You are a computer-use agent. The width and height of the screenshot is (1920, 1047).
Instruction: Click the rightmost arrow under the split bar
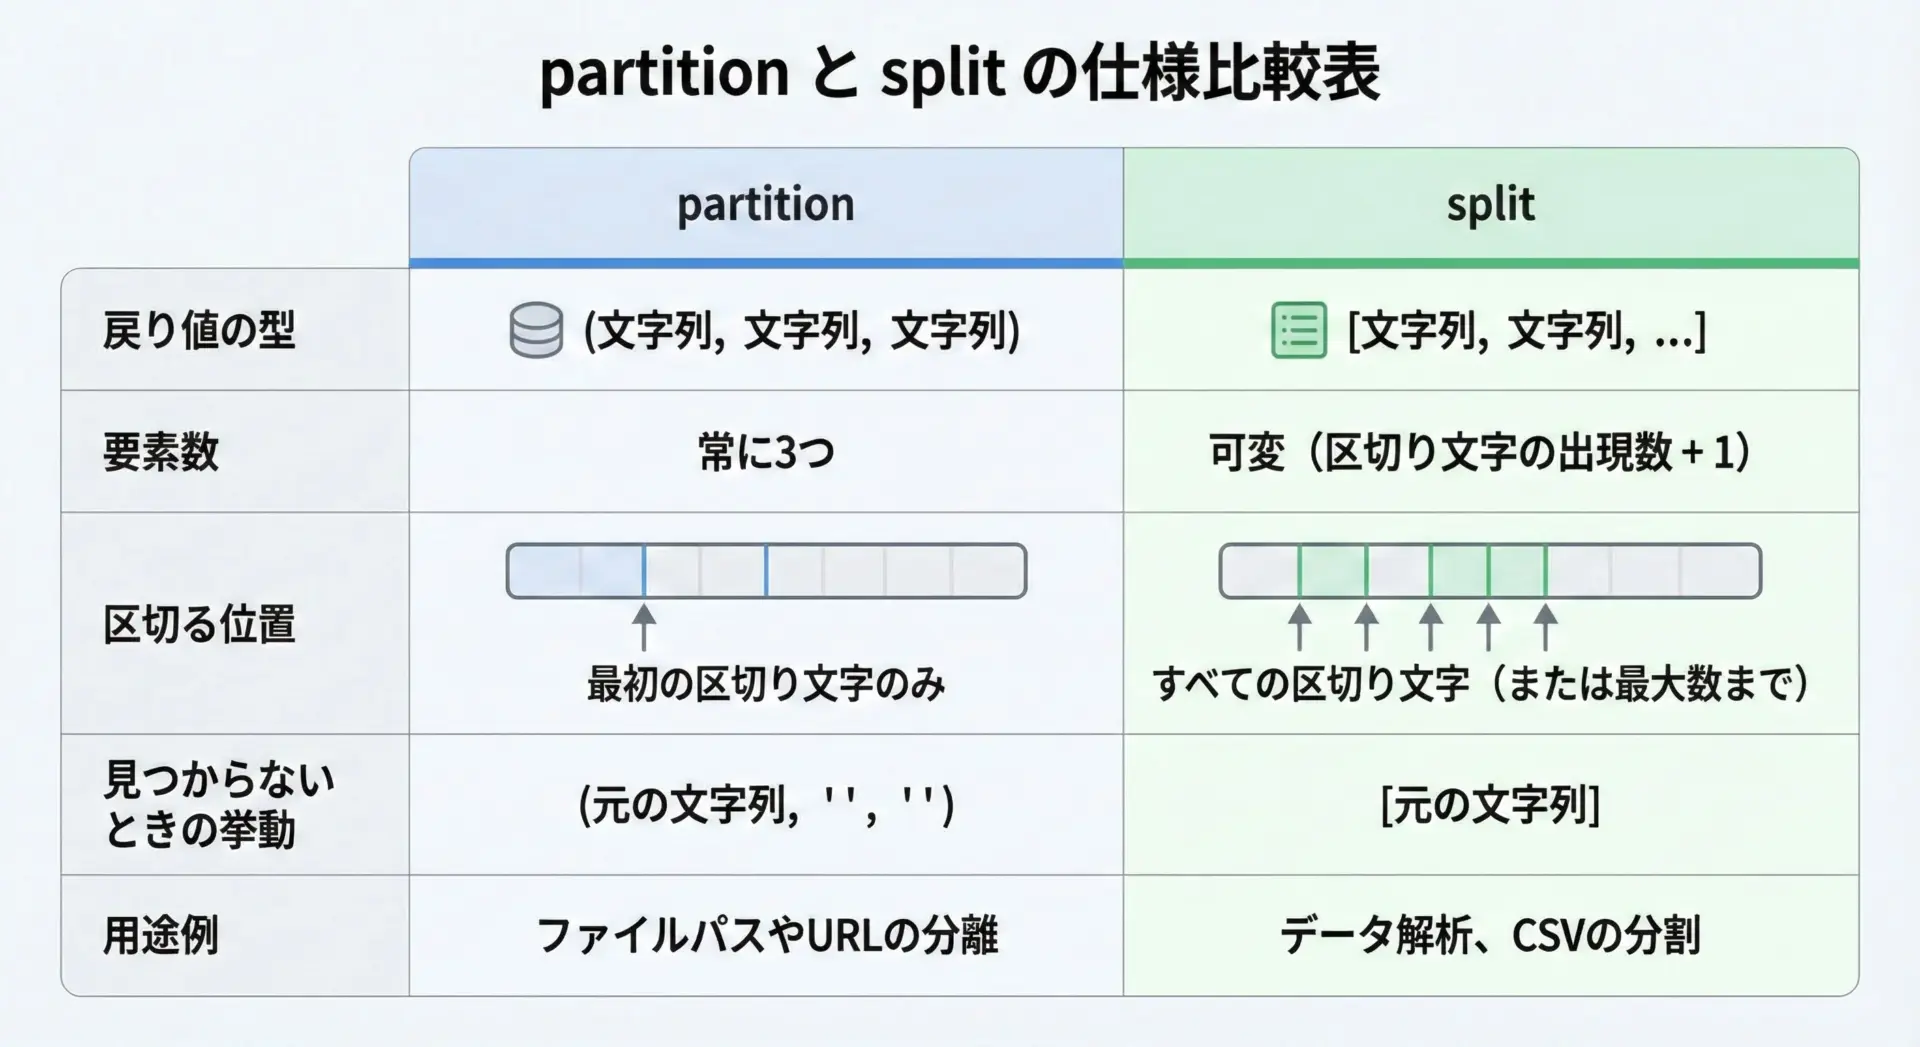[1546, 627]
